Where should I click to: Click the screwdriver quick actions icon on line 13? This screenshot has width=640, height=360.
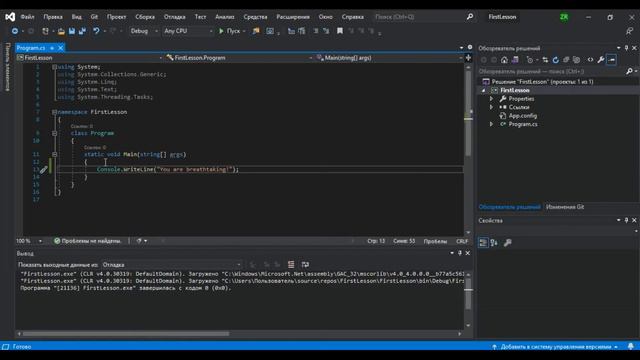(x=44, y=170)
